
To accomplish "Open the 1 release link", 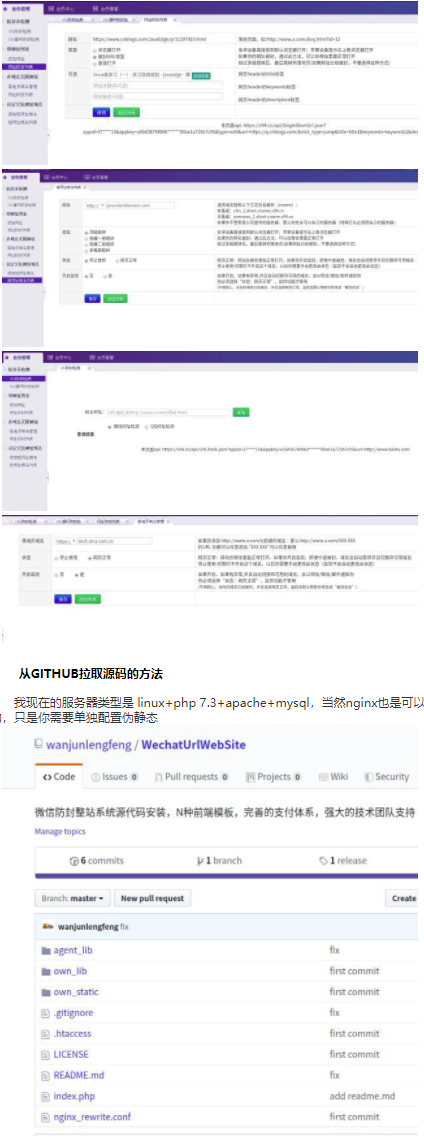I will click(343, 861).
